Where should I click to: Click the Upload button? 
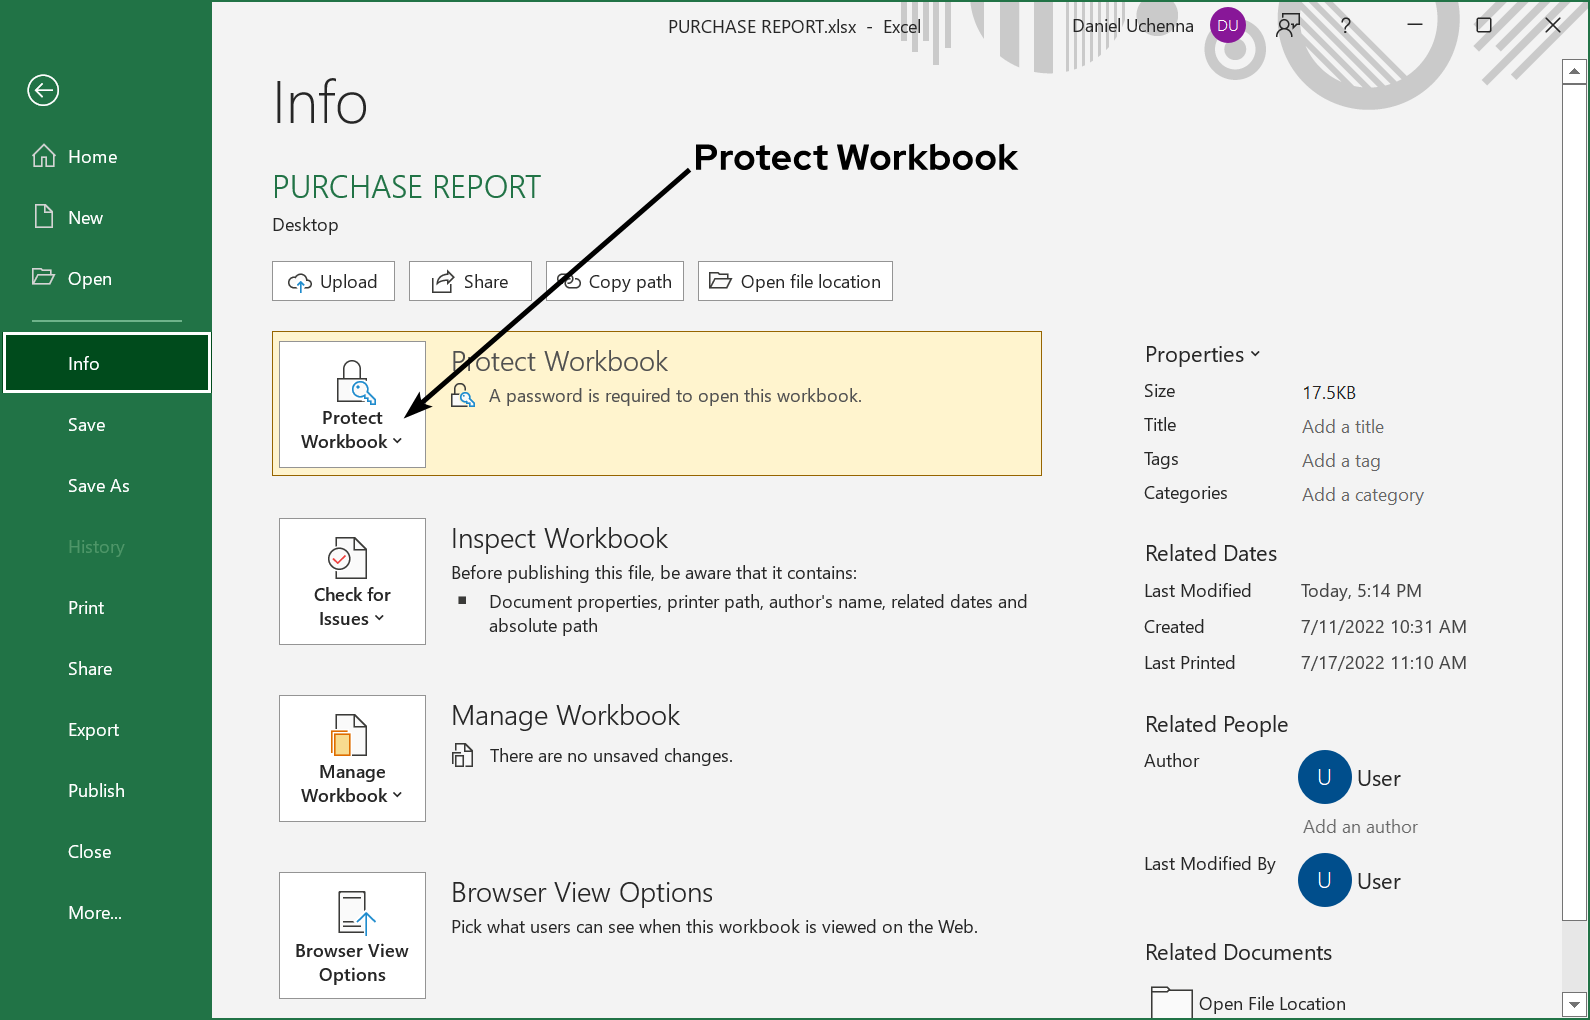pyautogui.click(x=333, y=281)
